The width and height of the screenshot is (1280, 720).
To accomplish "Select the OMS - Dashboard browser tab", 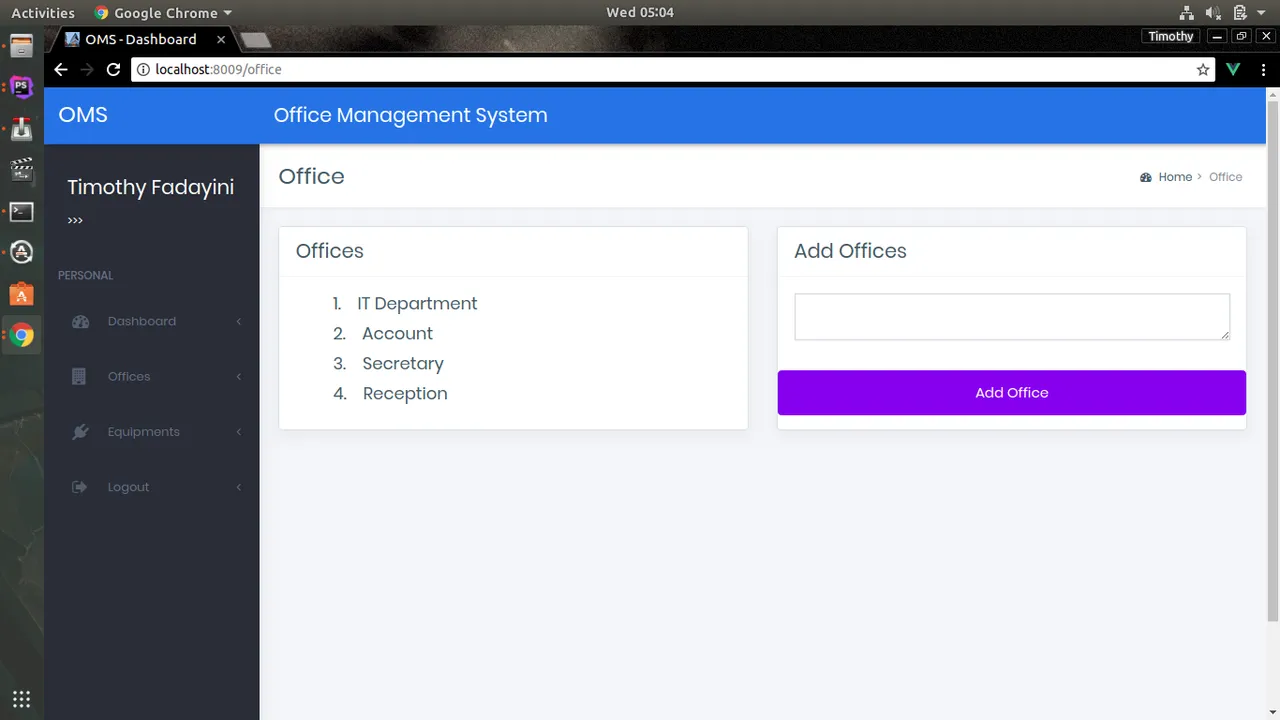I will click(141, 40).
